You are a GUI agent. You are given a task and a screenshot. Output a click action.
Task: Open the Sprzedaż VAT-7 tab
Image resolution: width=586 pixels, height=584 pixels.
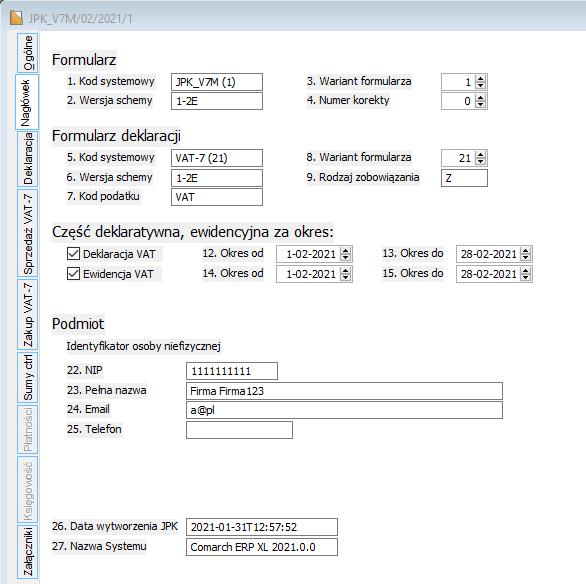click(x=28, y=234)
